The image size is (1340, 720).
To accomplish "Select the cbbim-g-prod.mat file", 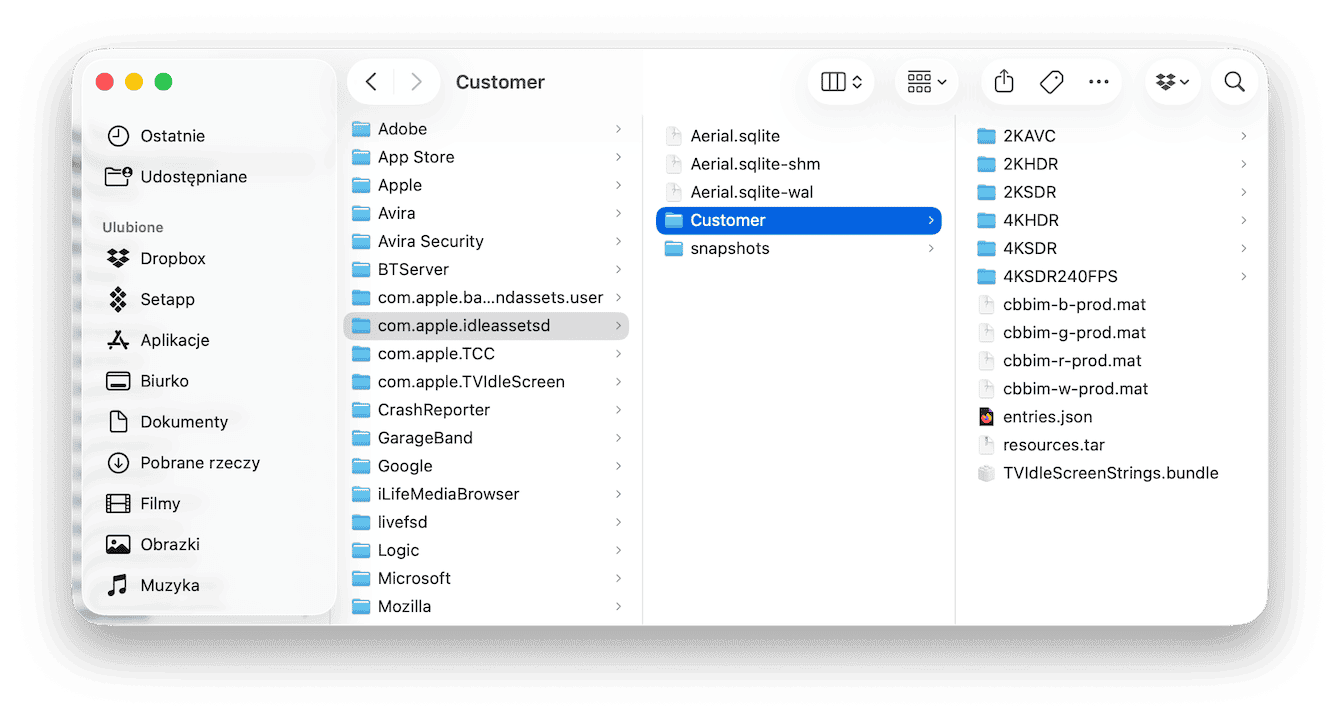I will point(1112,332).
